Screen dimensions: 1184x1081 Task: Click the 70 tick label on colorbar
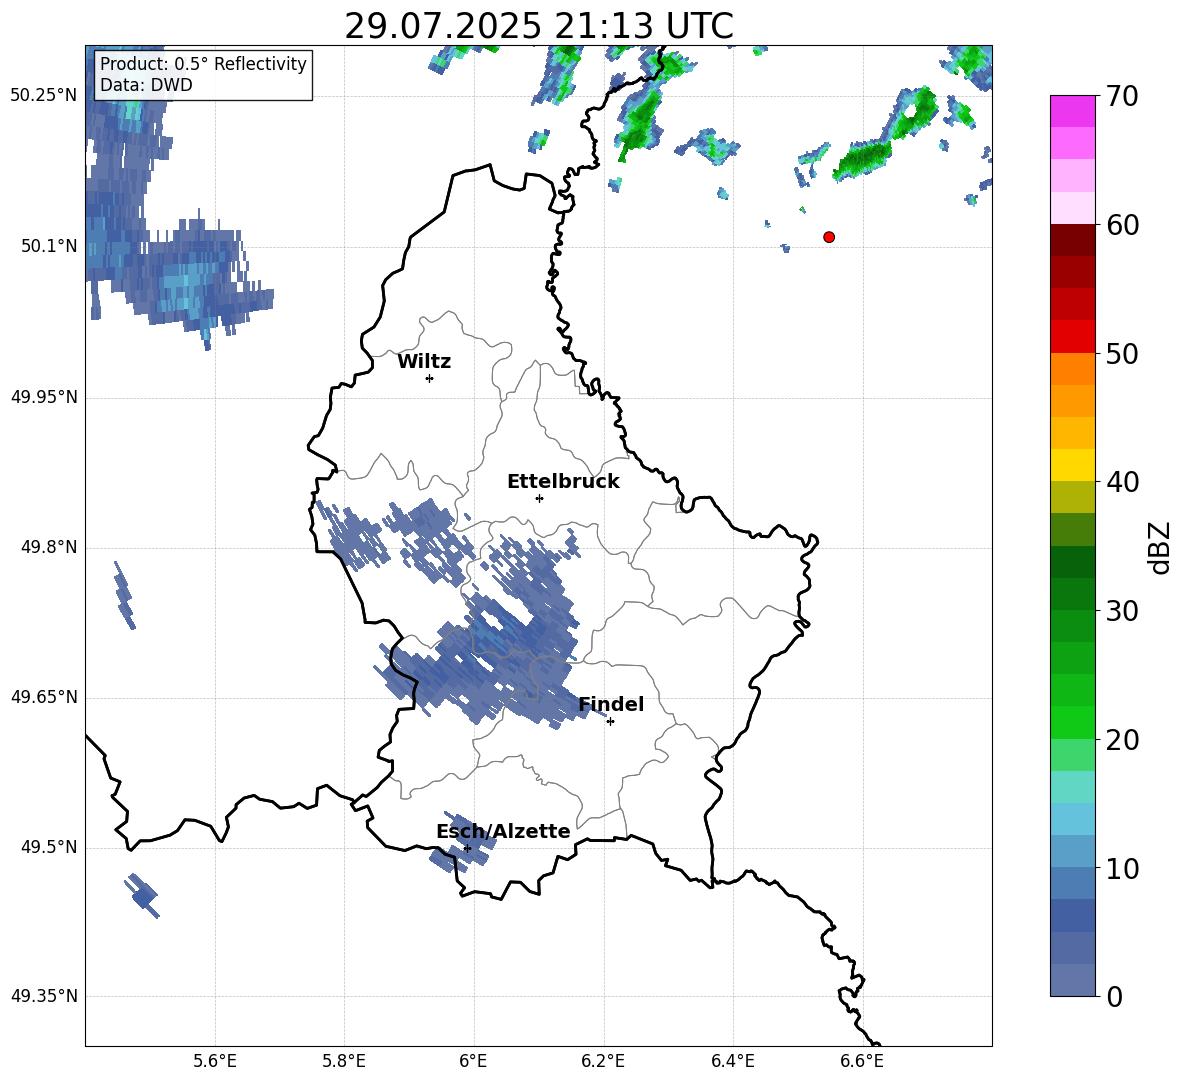coord(1122,97)
